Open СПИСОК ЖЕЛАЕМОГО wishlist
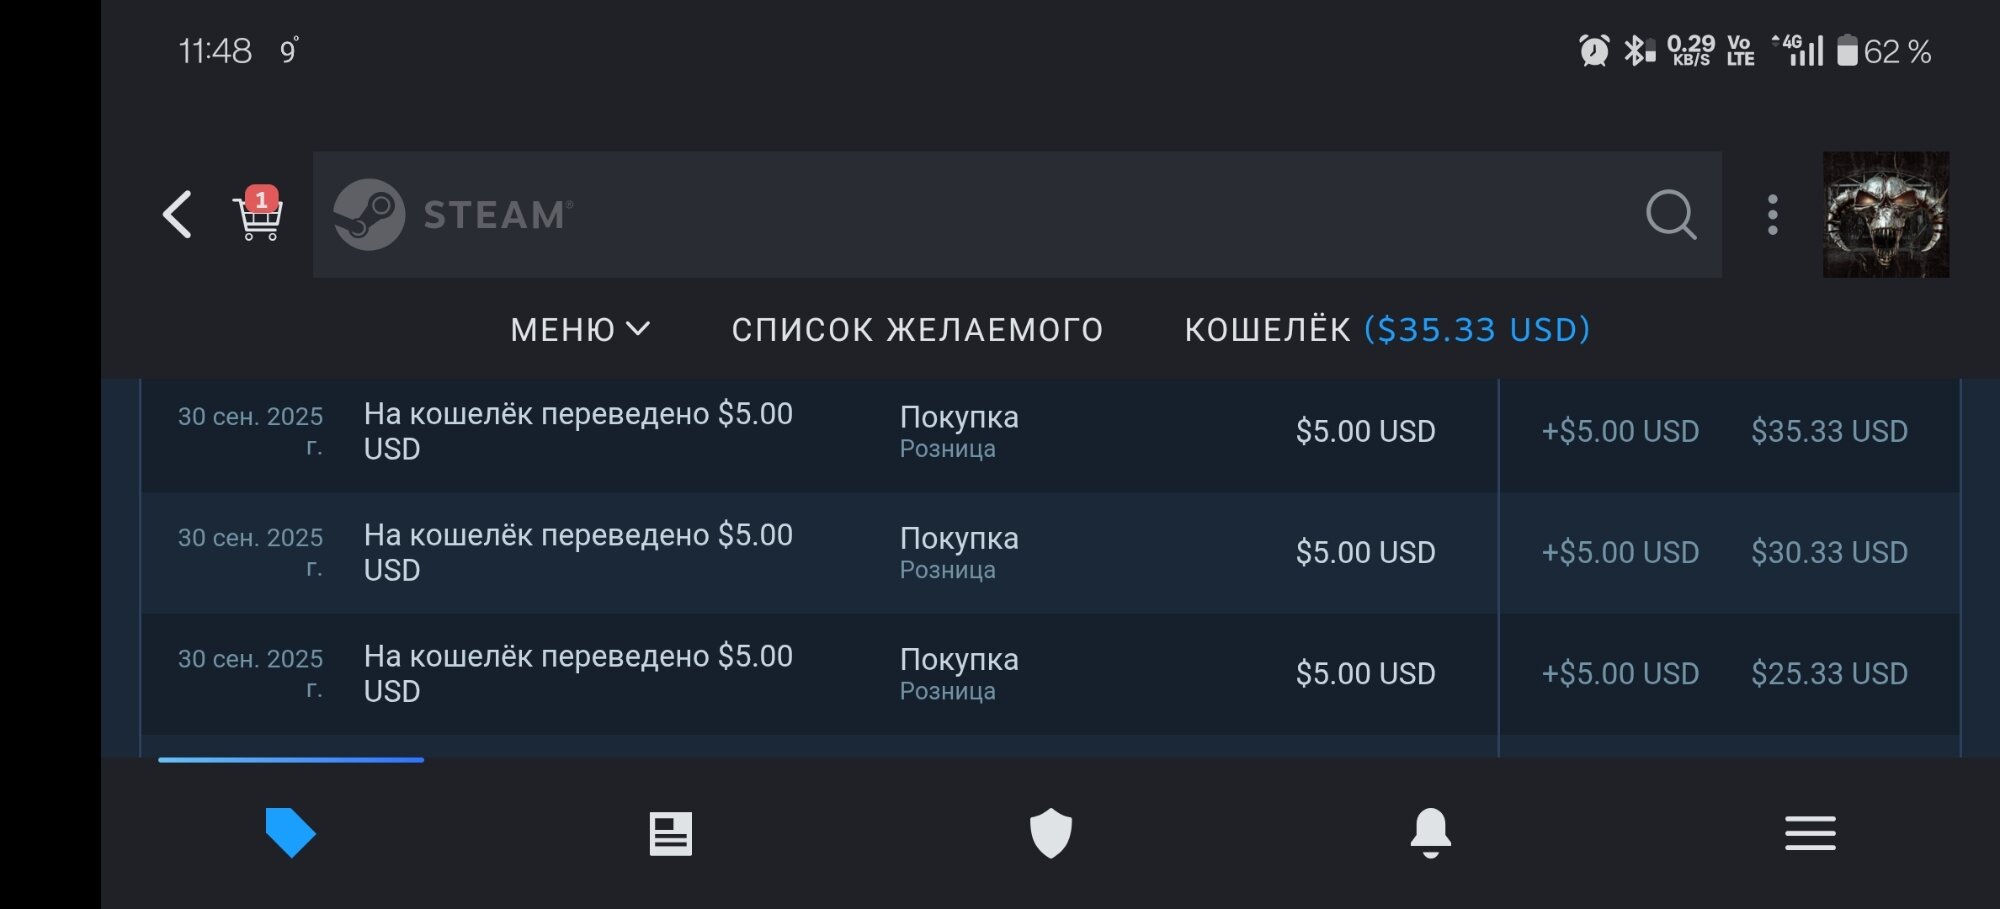 click(917, 329)
